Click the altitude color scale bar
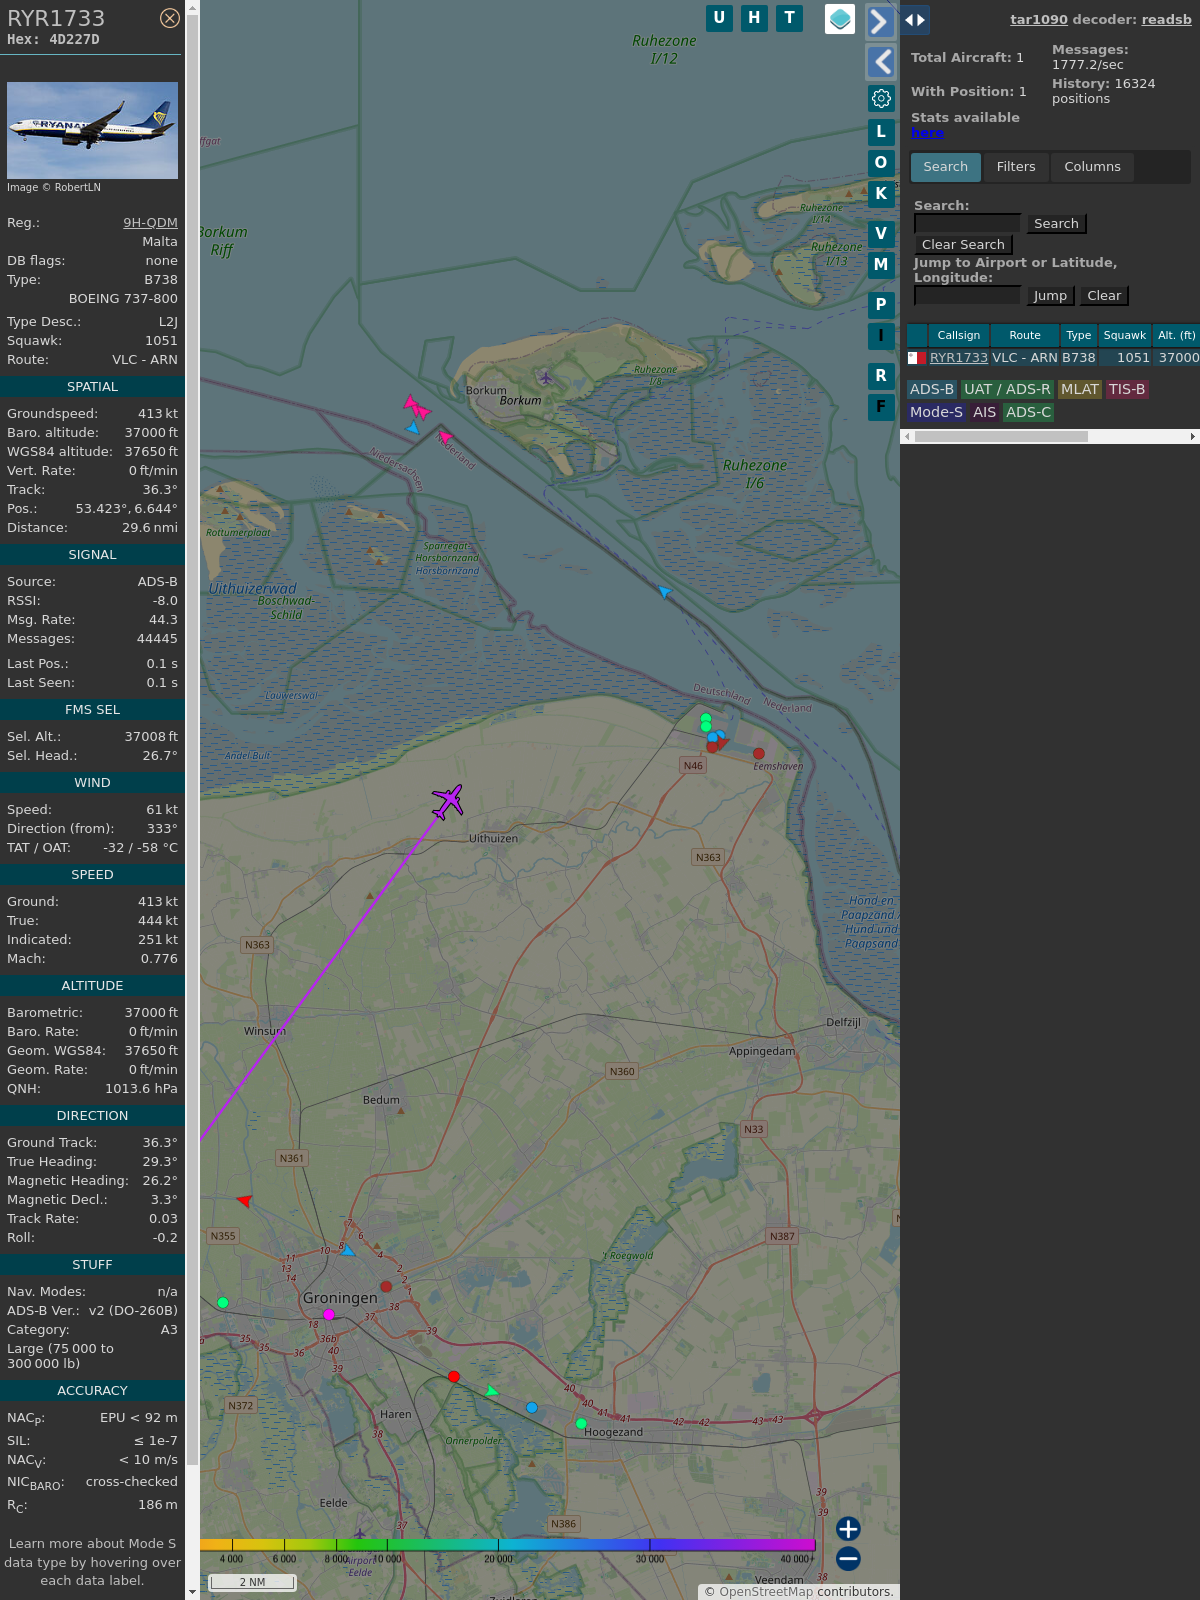The width and height of the screenshot is (1200, 1600). pos(508,1545)
